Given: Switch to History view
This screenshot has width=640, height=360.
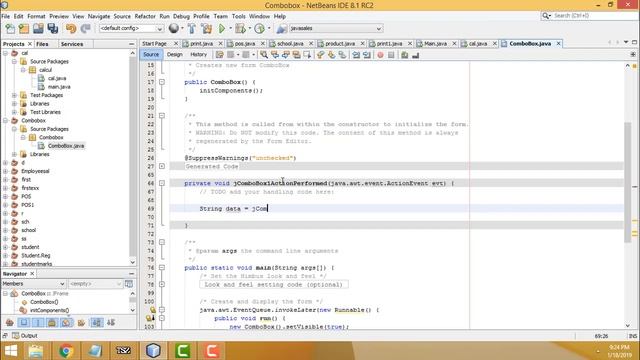Looking at the screenshot, I should click(198, 54).
